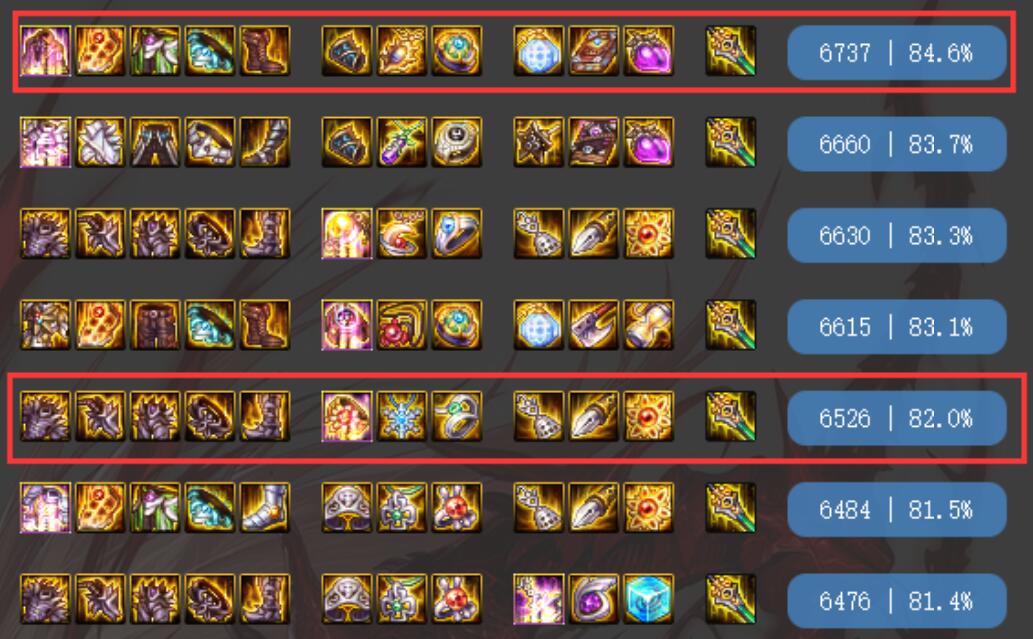Screen dimensions: 1033x639
Task: Click the brown pants icon in 6615 row
Action: tap(155, 325)
